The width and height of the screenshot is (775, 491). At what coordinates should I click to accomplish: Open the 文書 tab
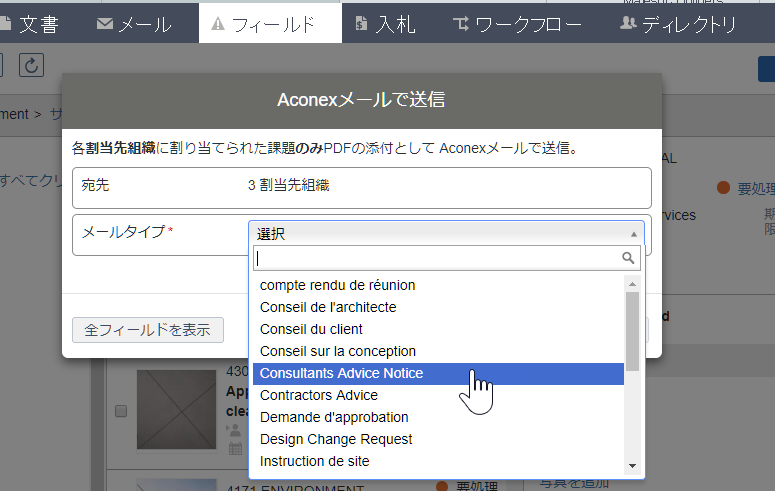(x=30, y=24)
